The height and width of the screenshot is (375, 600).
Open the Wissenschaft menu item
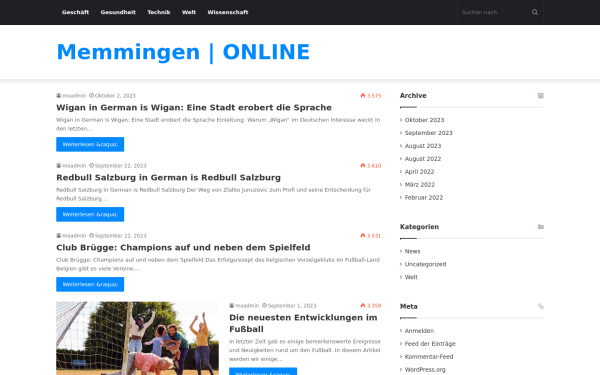coord(228,12)
